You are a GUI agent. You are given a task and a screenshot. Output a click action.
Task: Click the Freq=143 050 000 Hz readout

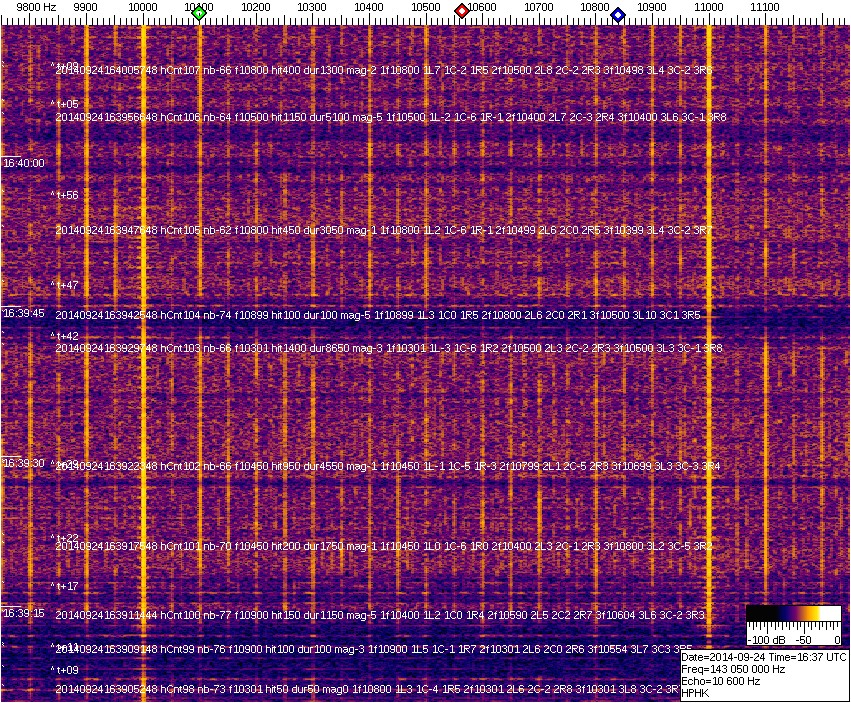tap(740, 669)
